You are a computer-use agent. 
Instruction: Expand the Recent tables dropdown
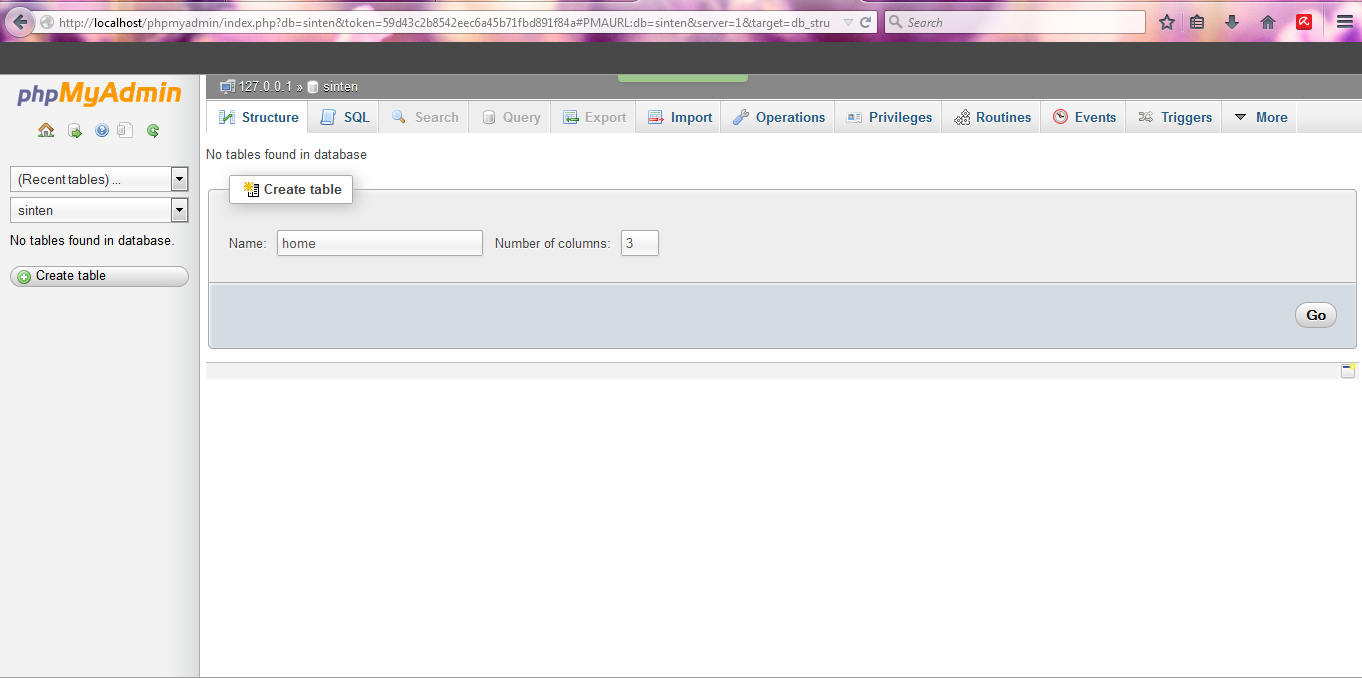coord(179,179)
